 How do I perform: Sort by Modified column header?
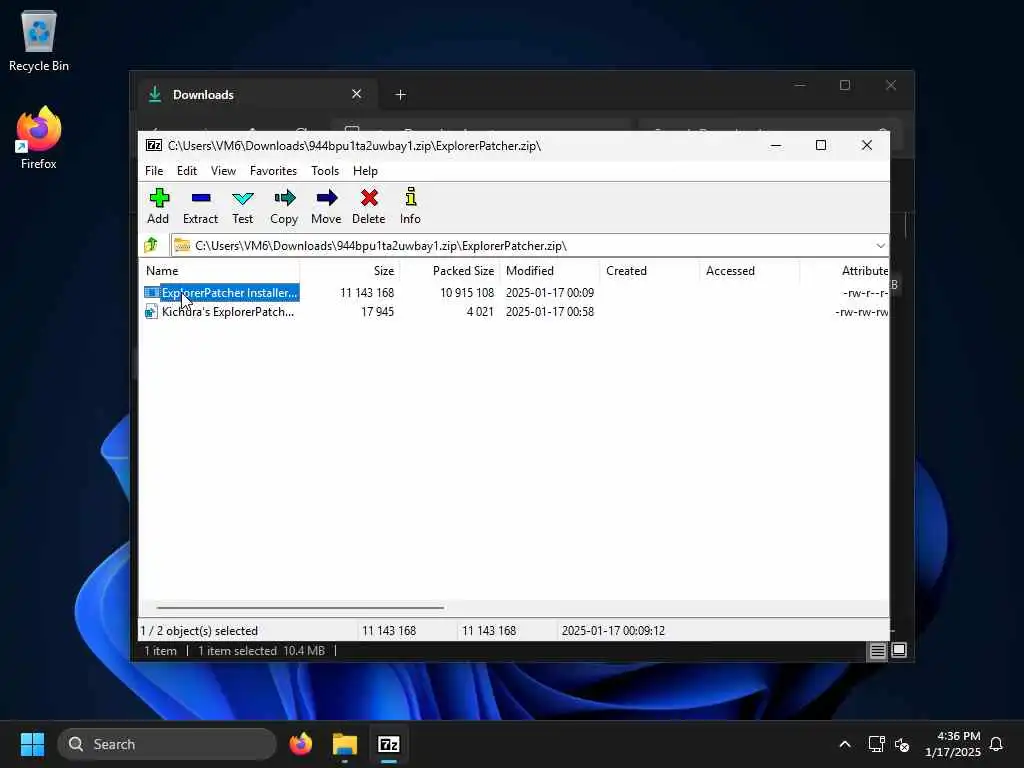coord(550,270)
